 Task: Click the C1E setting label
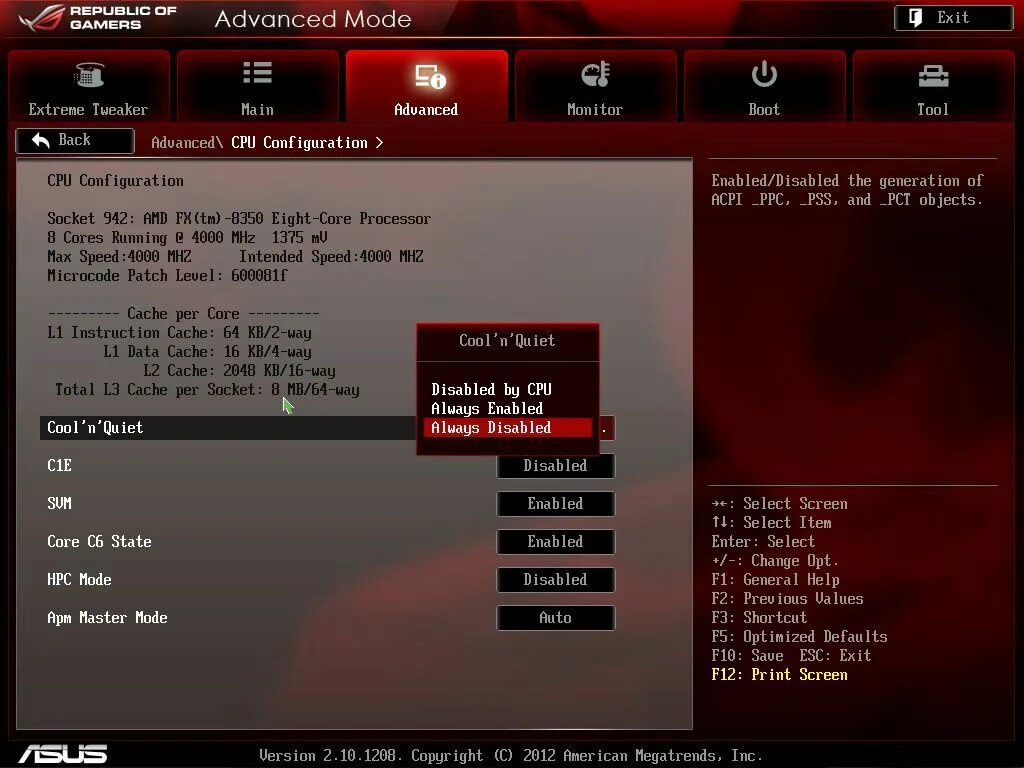coord(59,466)
